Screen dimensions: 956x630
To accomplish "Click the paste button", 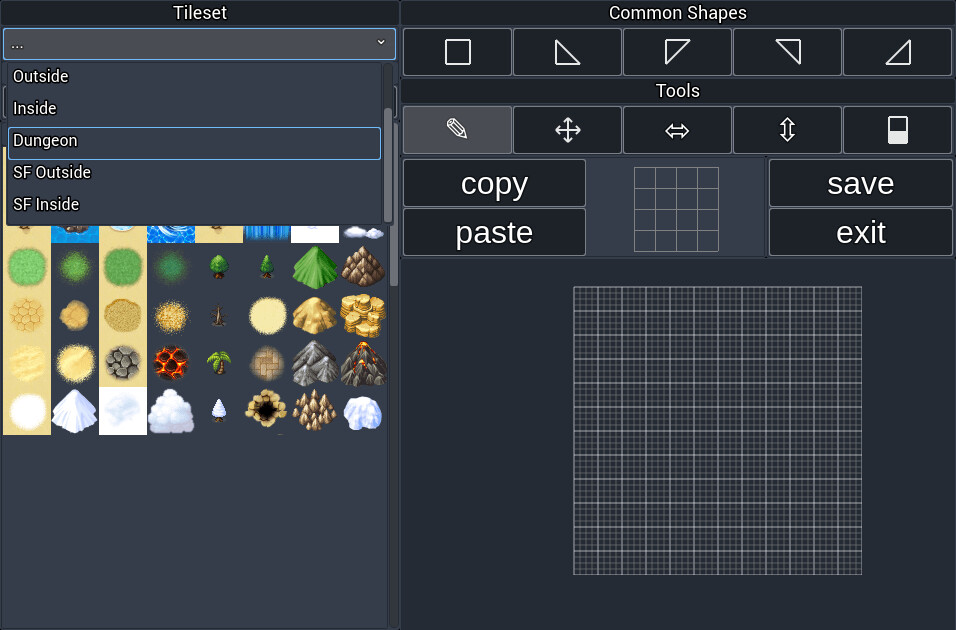I will pyautogui.click(x=494, y=231).
